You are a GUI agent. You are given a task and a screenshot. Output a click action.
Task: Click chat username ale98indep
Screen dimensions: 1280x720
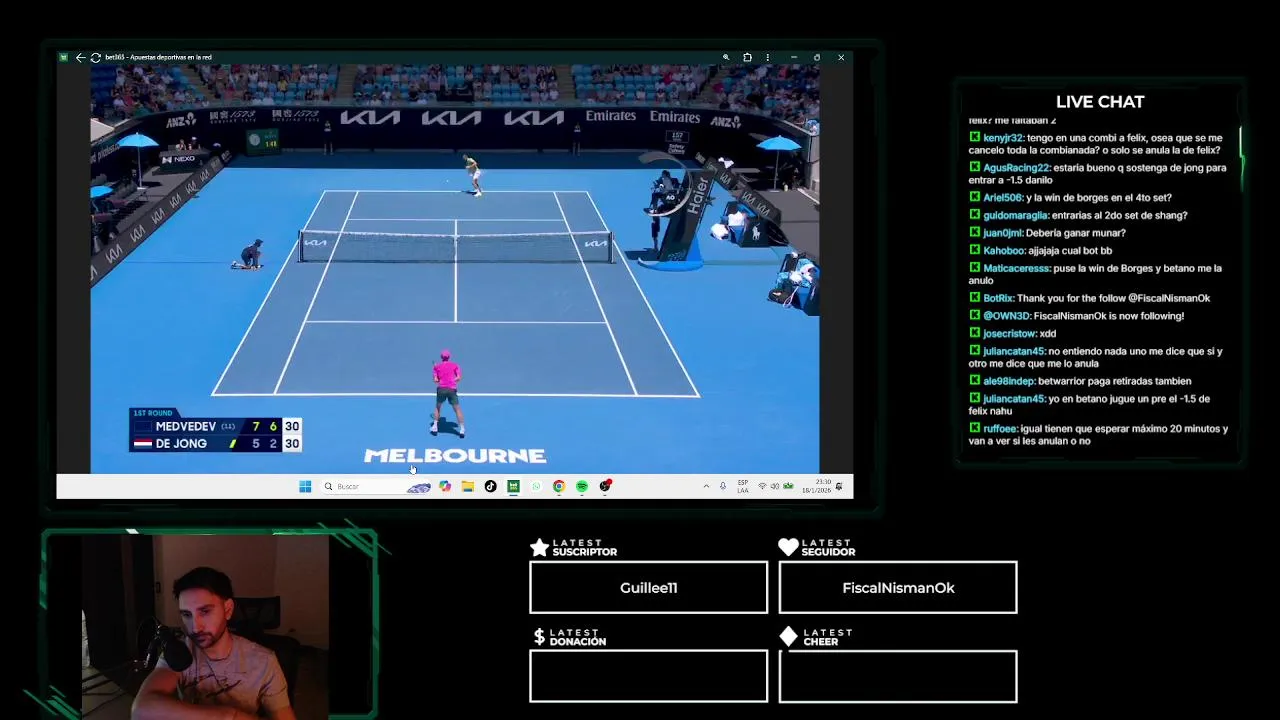[1009, 381]
